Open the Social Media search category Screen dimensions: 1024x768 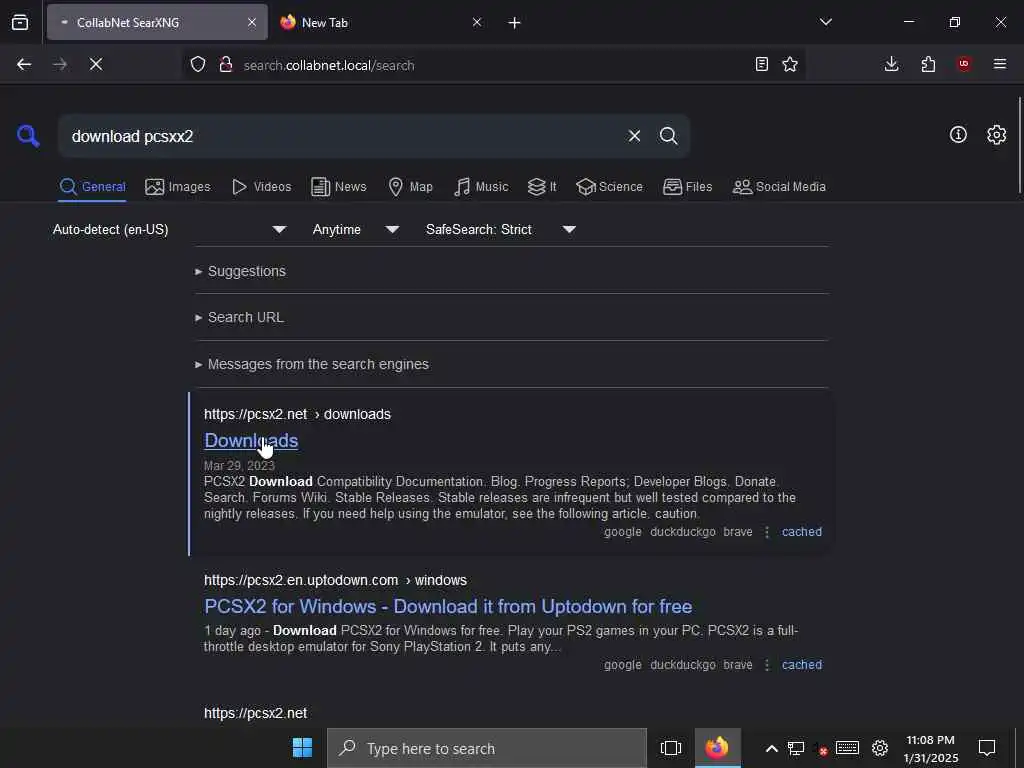click(x=779, y=187)
